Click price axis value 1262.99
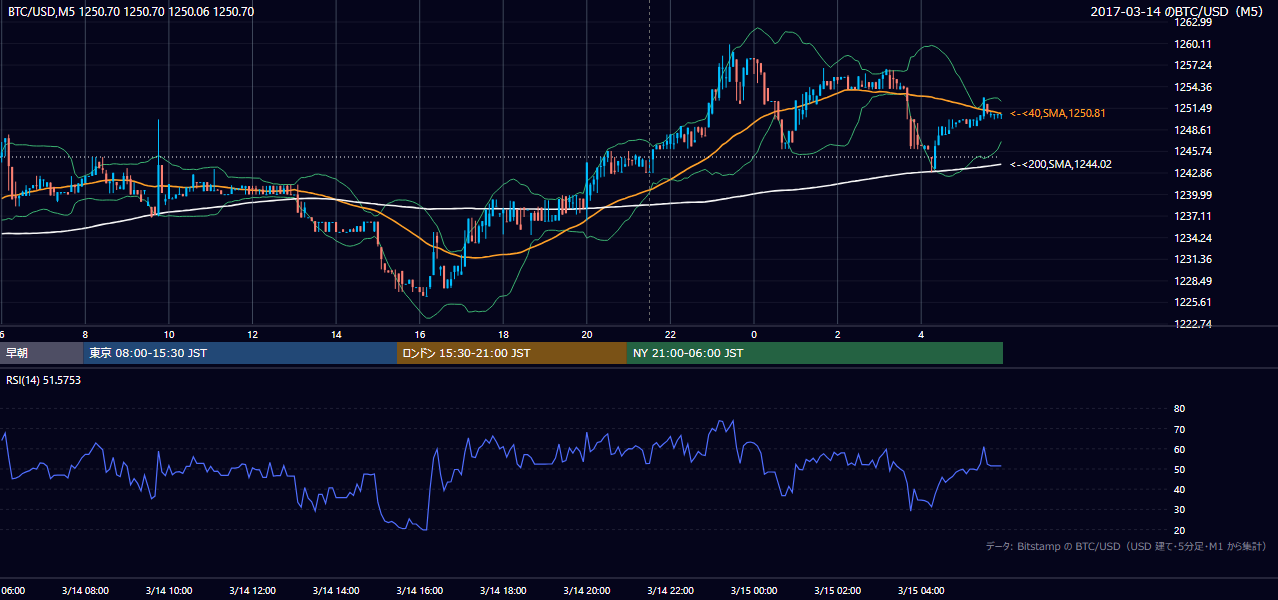This screenshot has width=1278, height=600. coord(1193,22)
